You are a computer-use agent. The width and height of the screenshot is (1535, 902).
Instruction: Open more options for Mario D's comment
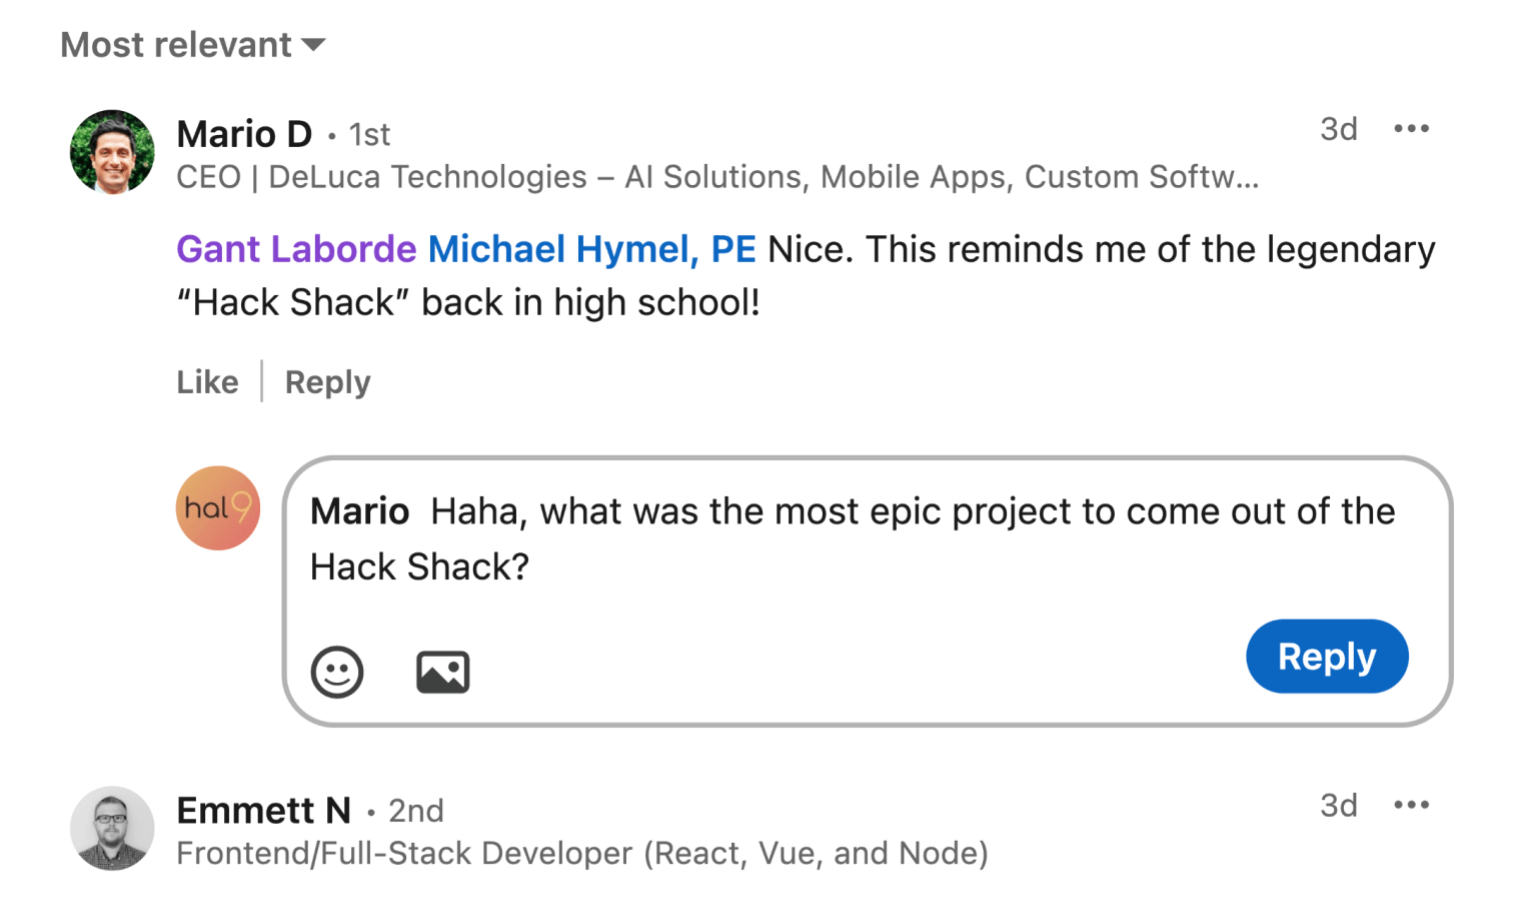click(1411, 129)
